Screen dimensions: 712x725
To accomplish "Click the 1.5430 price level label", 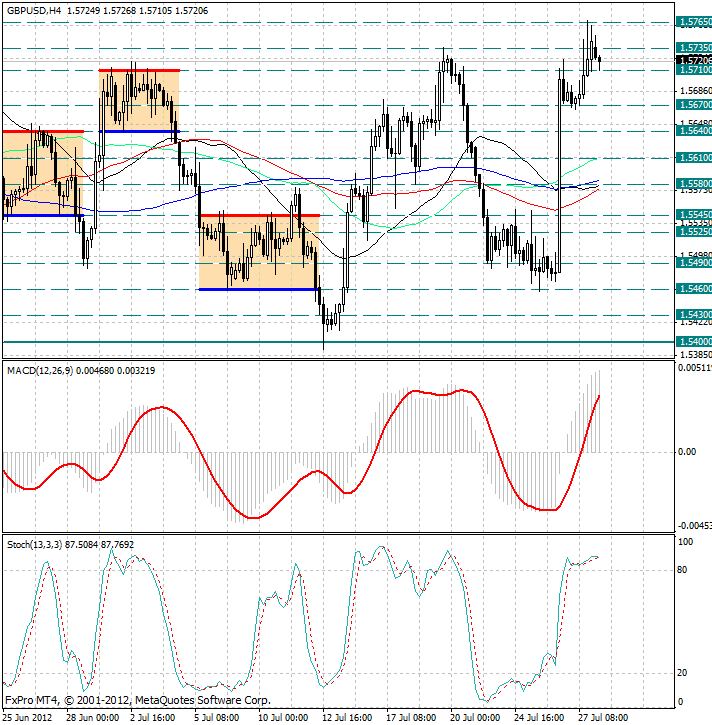I will [x=694, y=315].
